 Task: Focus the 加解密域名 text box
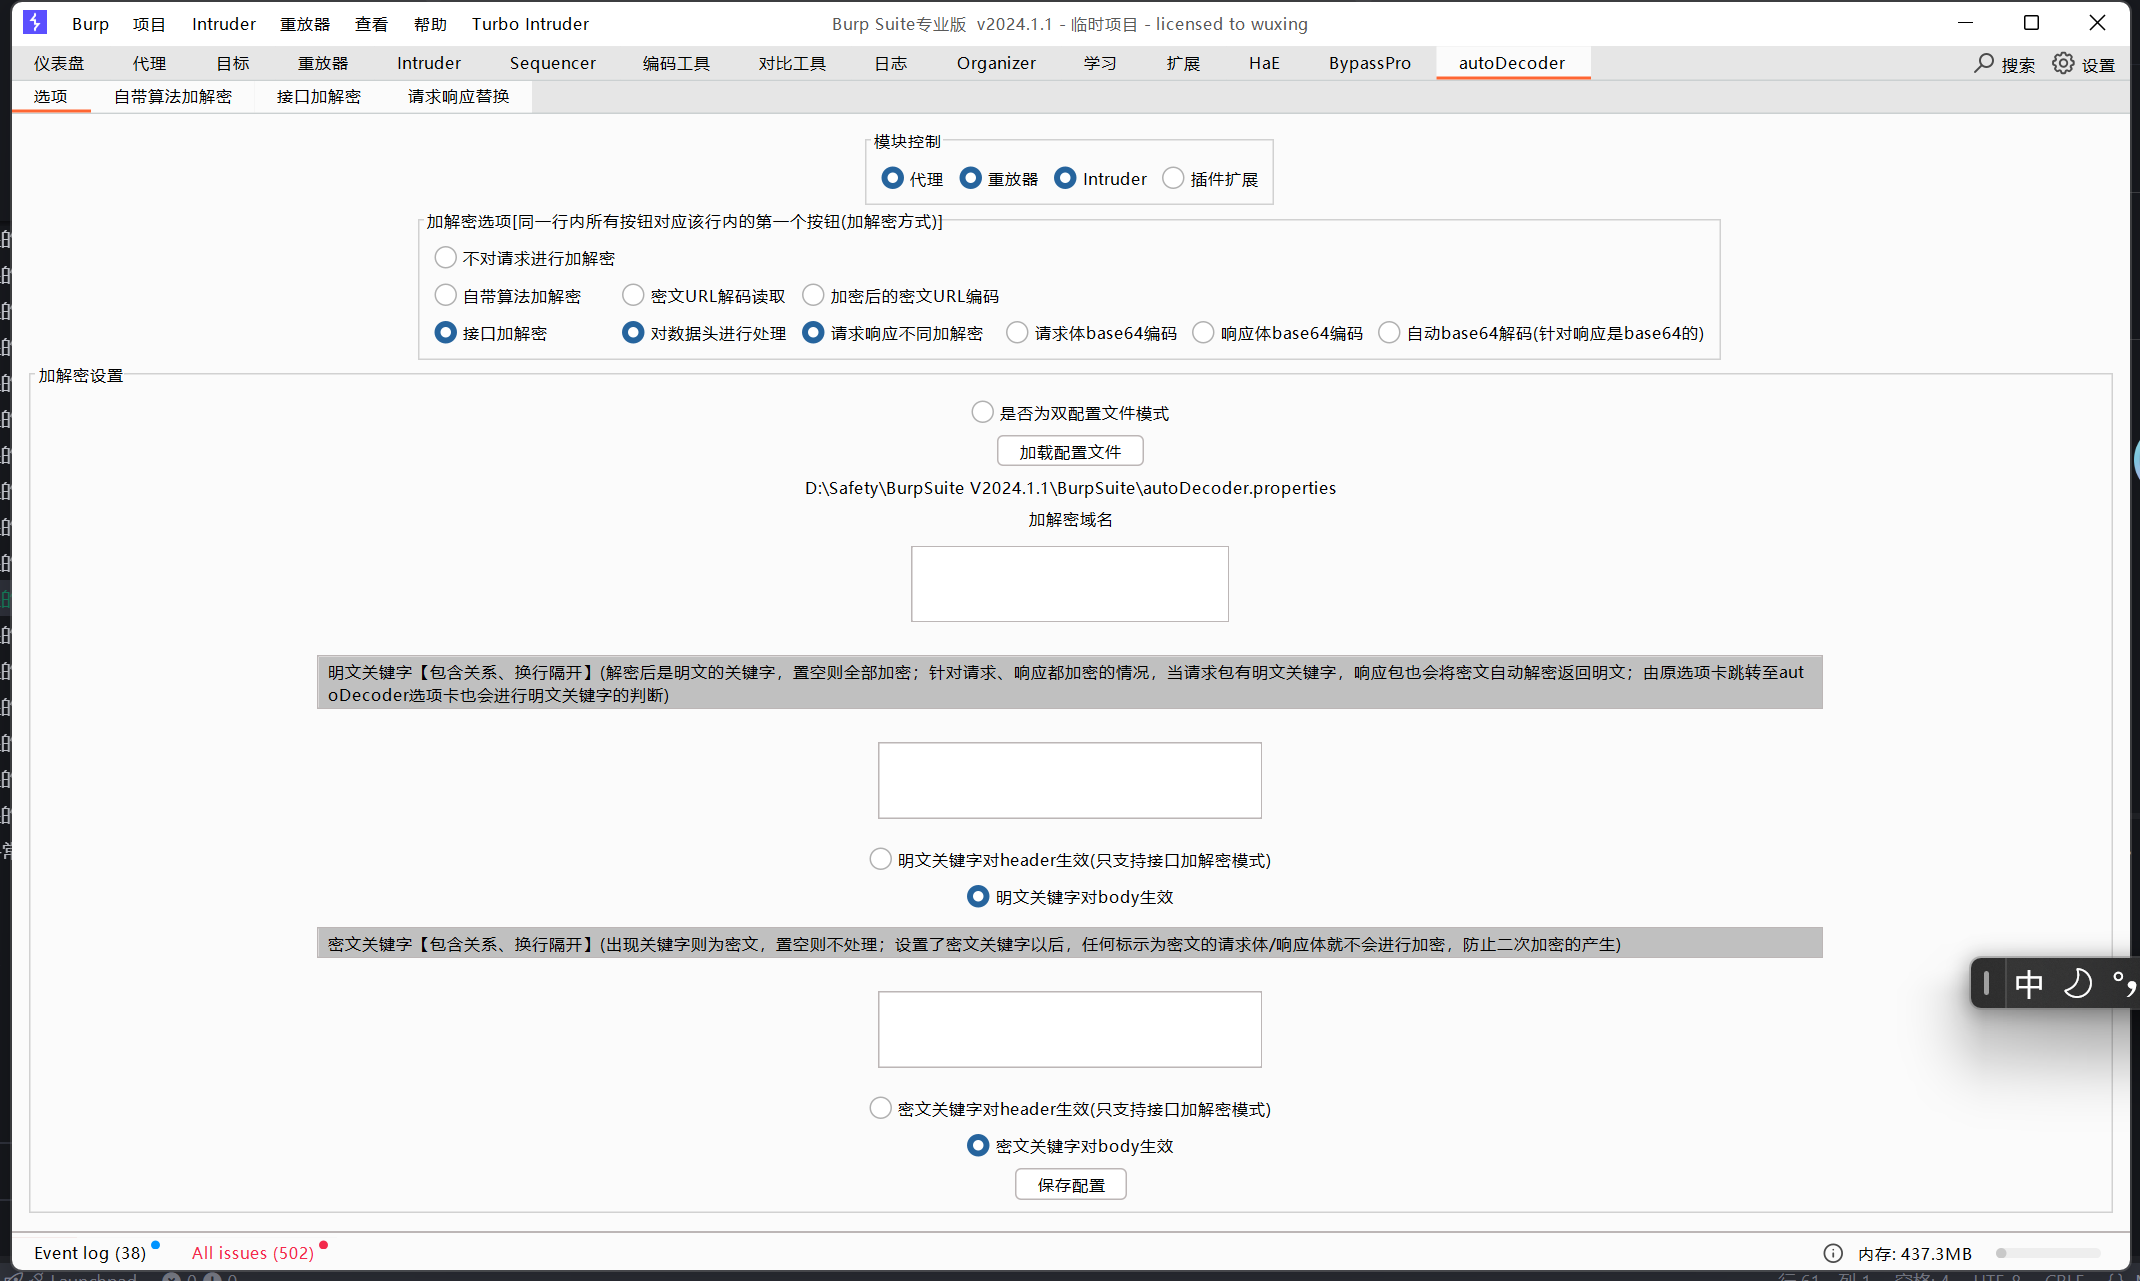(x=1070, y=584)
